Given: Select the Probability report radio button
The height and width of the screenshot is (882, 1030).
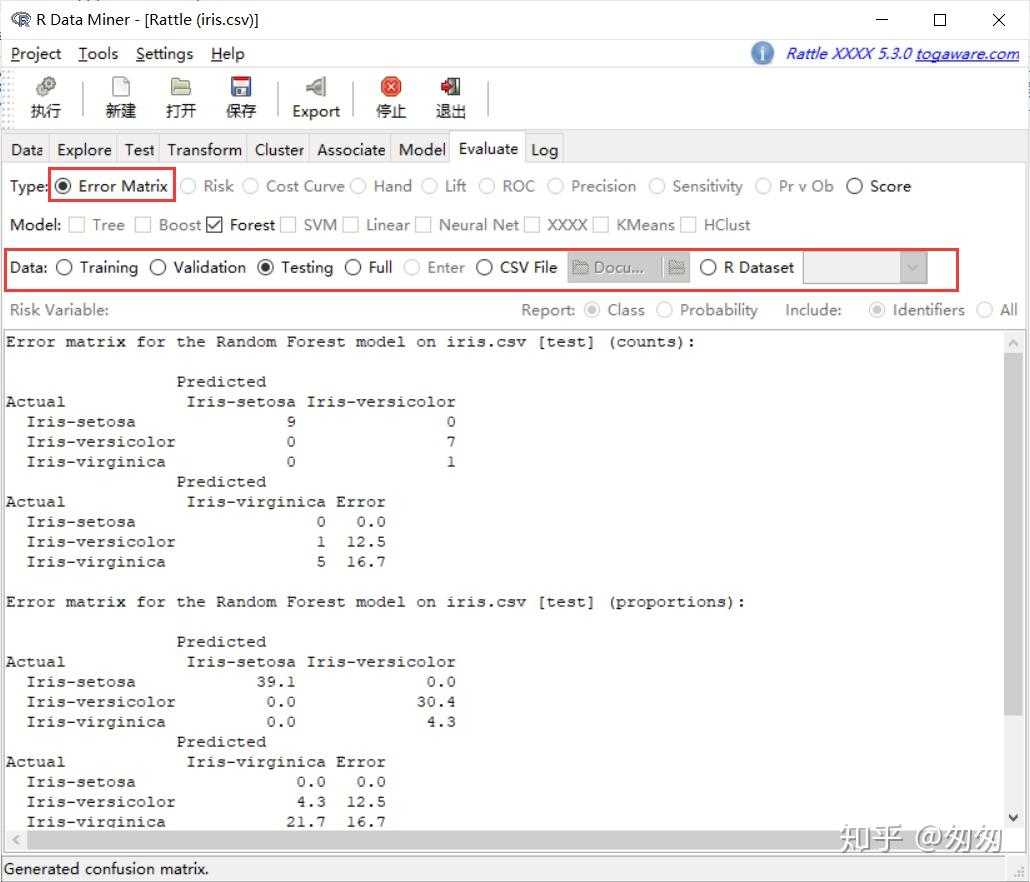Looking at the screenshot, I should (x=664, y=310).
